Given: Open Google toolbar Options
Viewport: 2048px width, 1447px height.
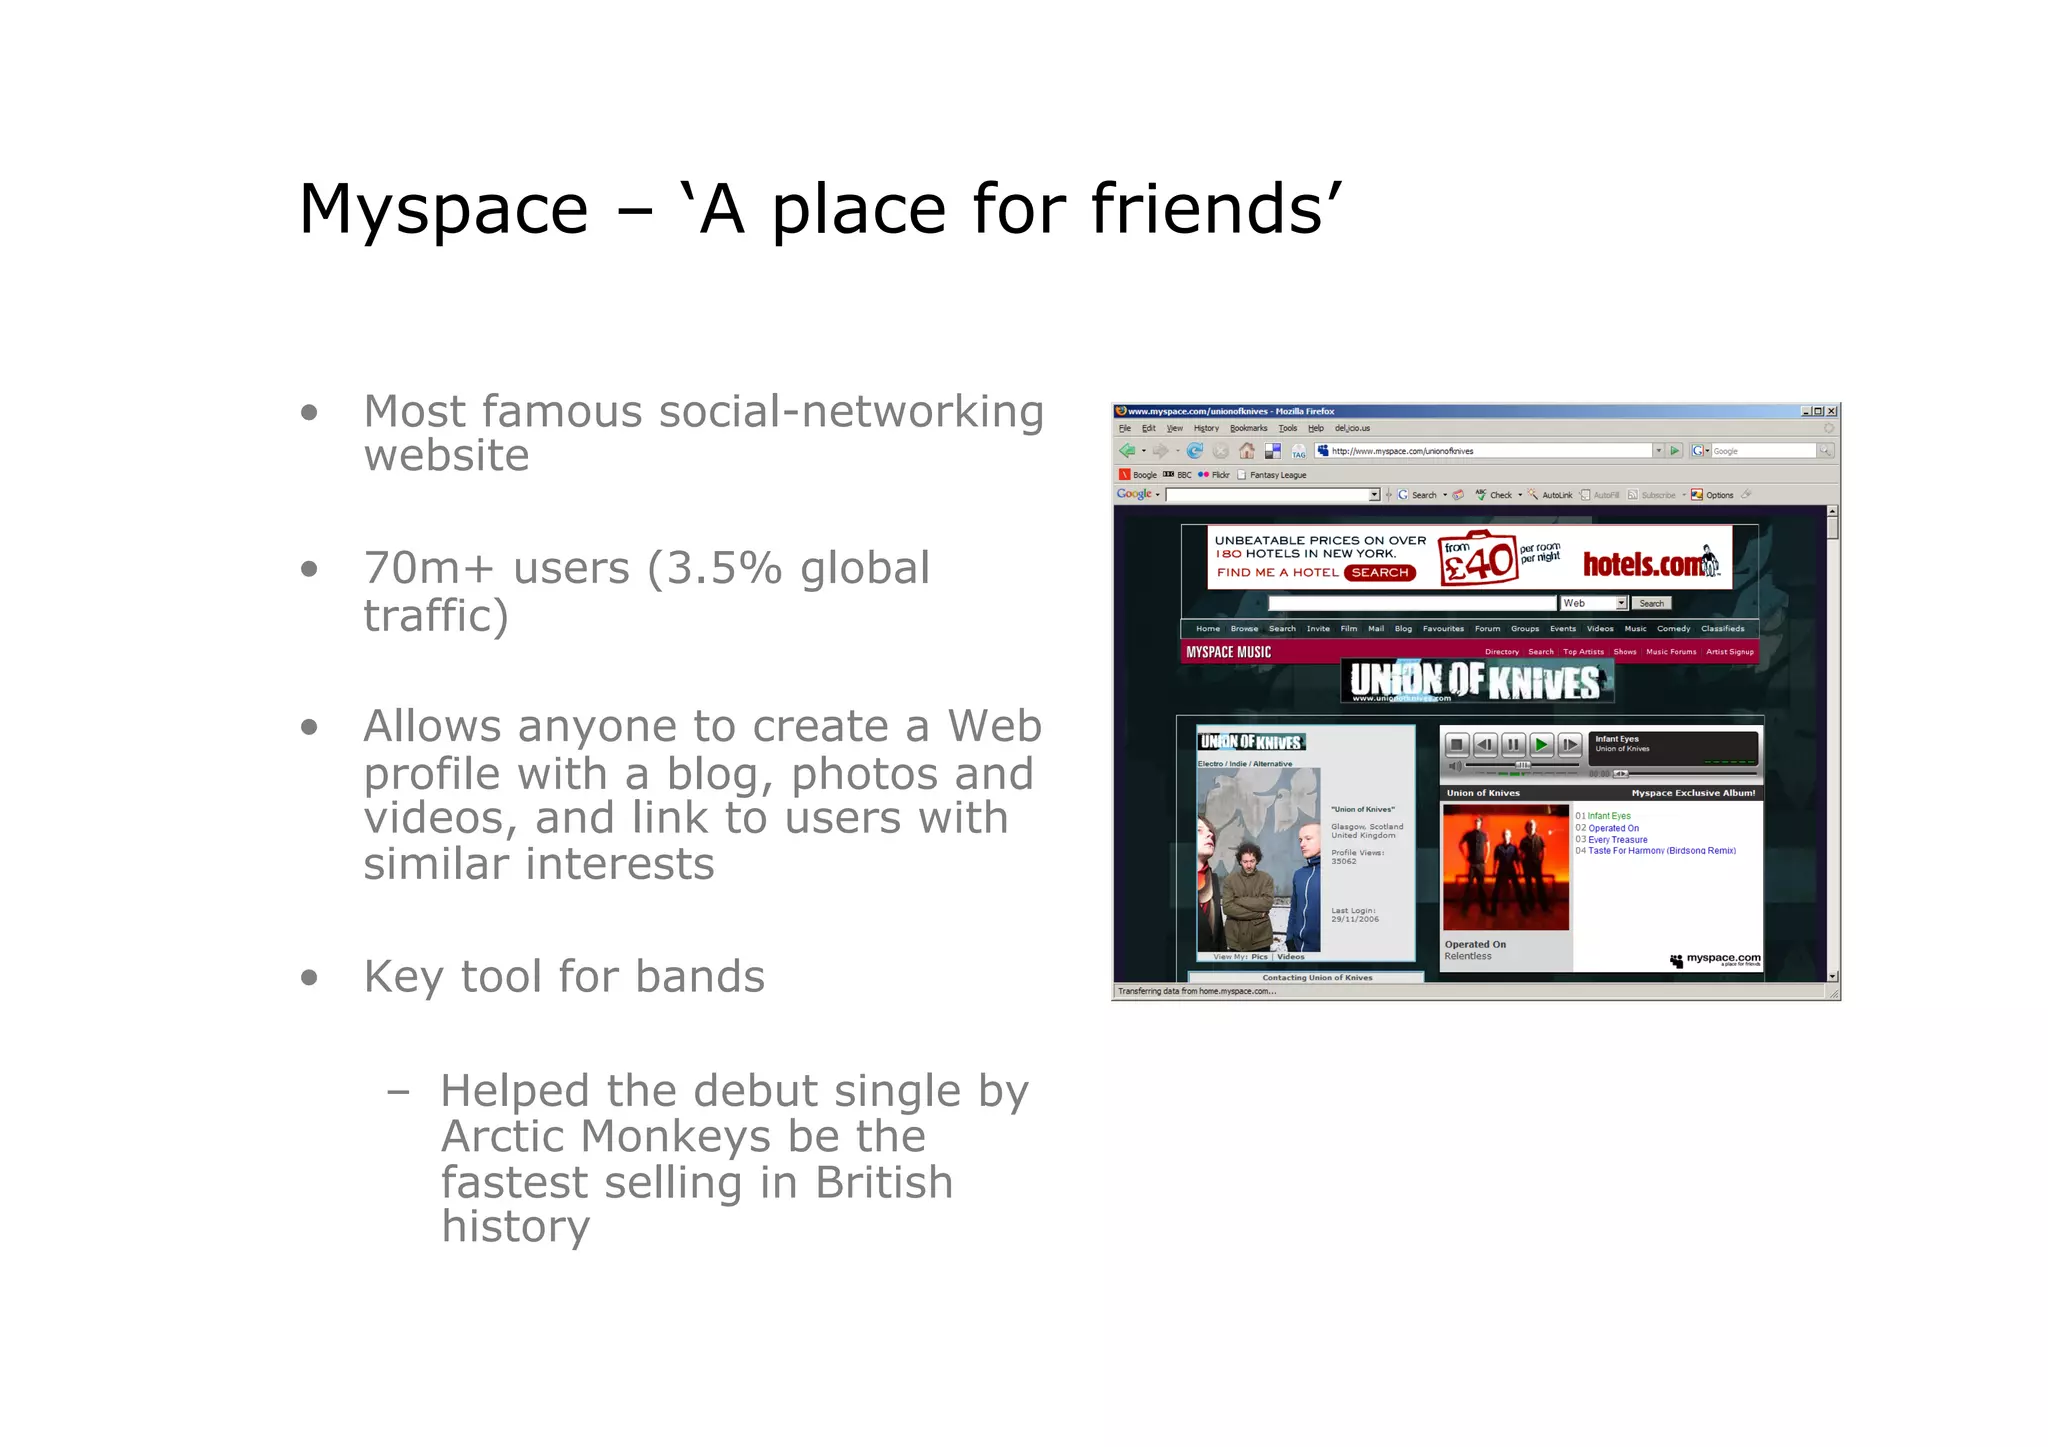Looking at the screenshot, I should click(x=1712, y=495).
